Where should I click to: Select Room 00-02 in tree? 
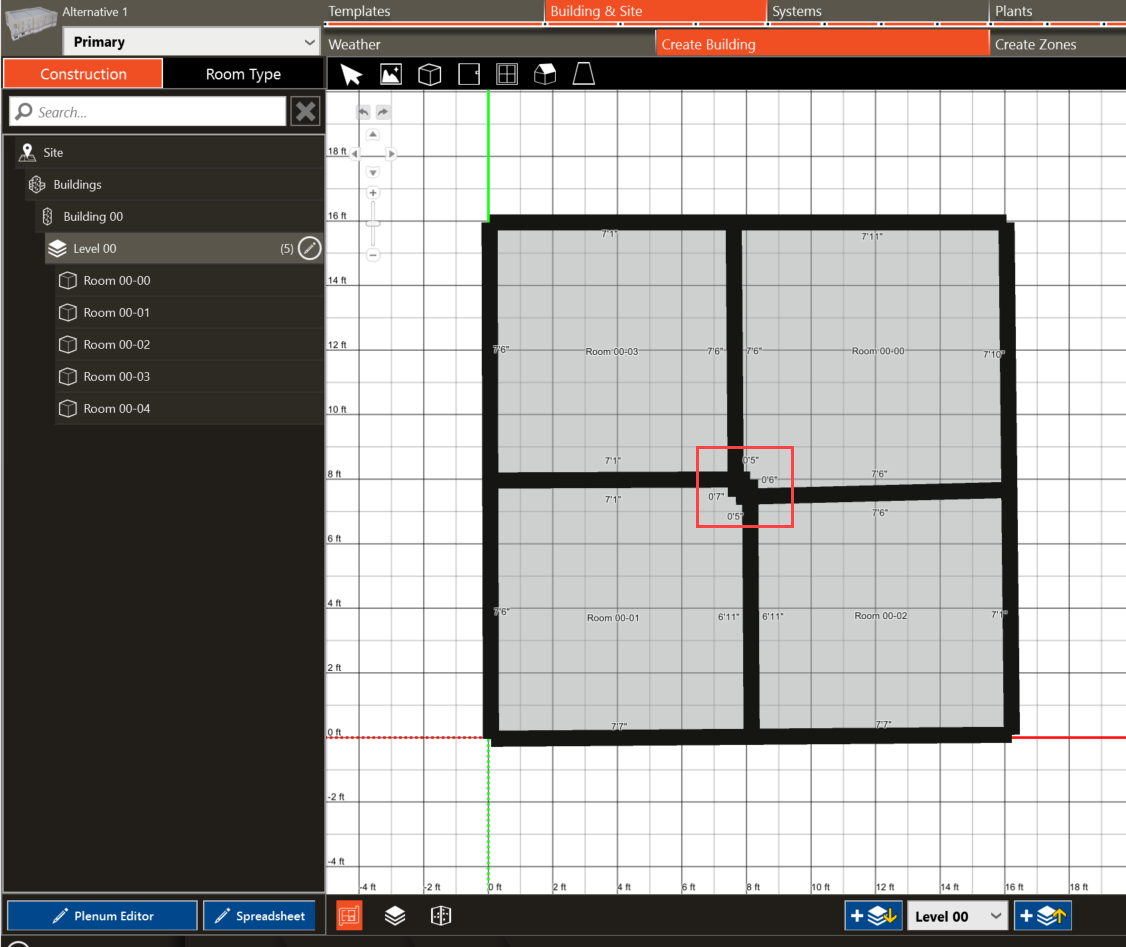coord(190,345)
